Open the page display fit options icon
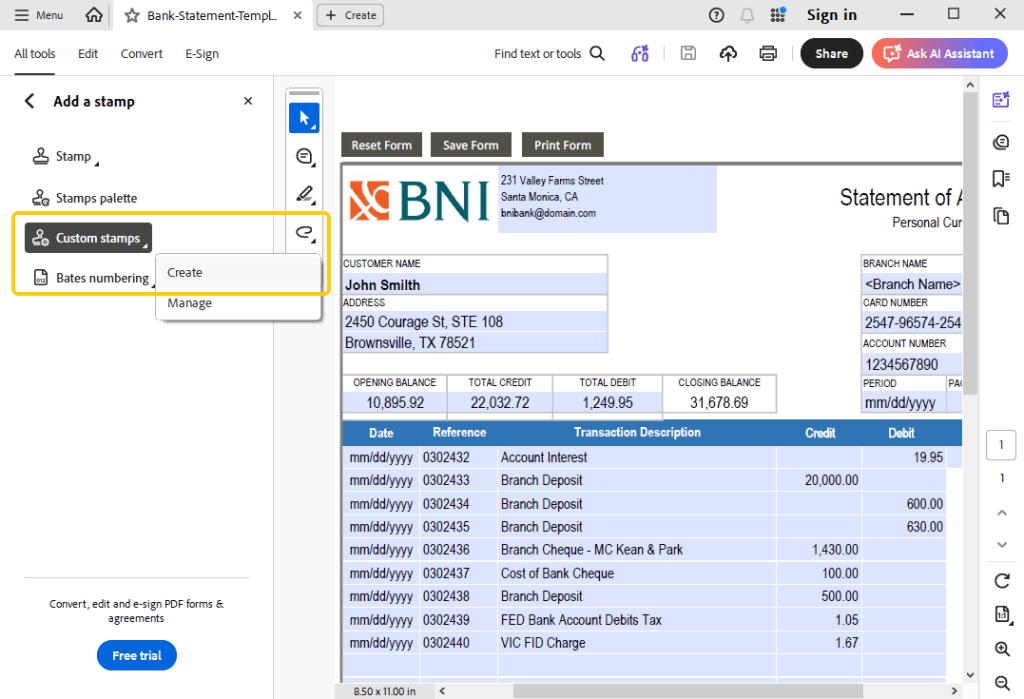Viewport: 1024px width, 699px height. coord(1002,614)
